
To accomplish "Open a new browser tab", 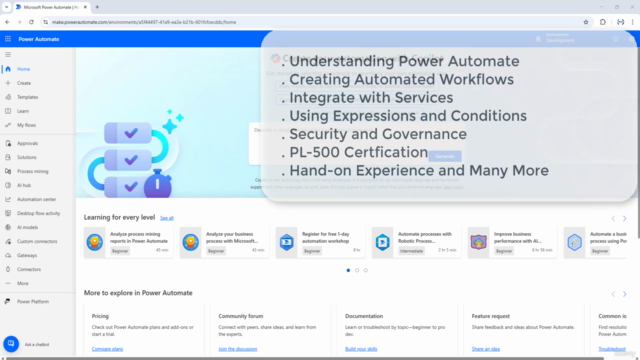I will [x=97, y=7].
